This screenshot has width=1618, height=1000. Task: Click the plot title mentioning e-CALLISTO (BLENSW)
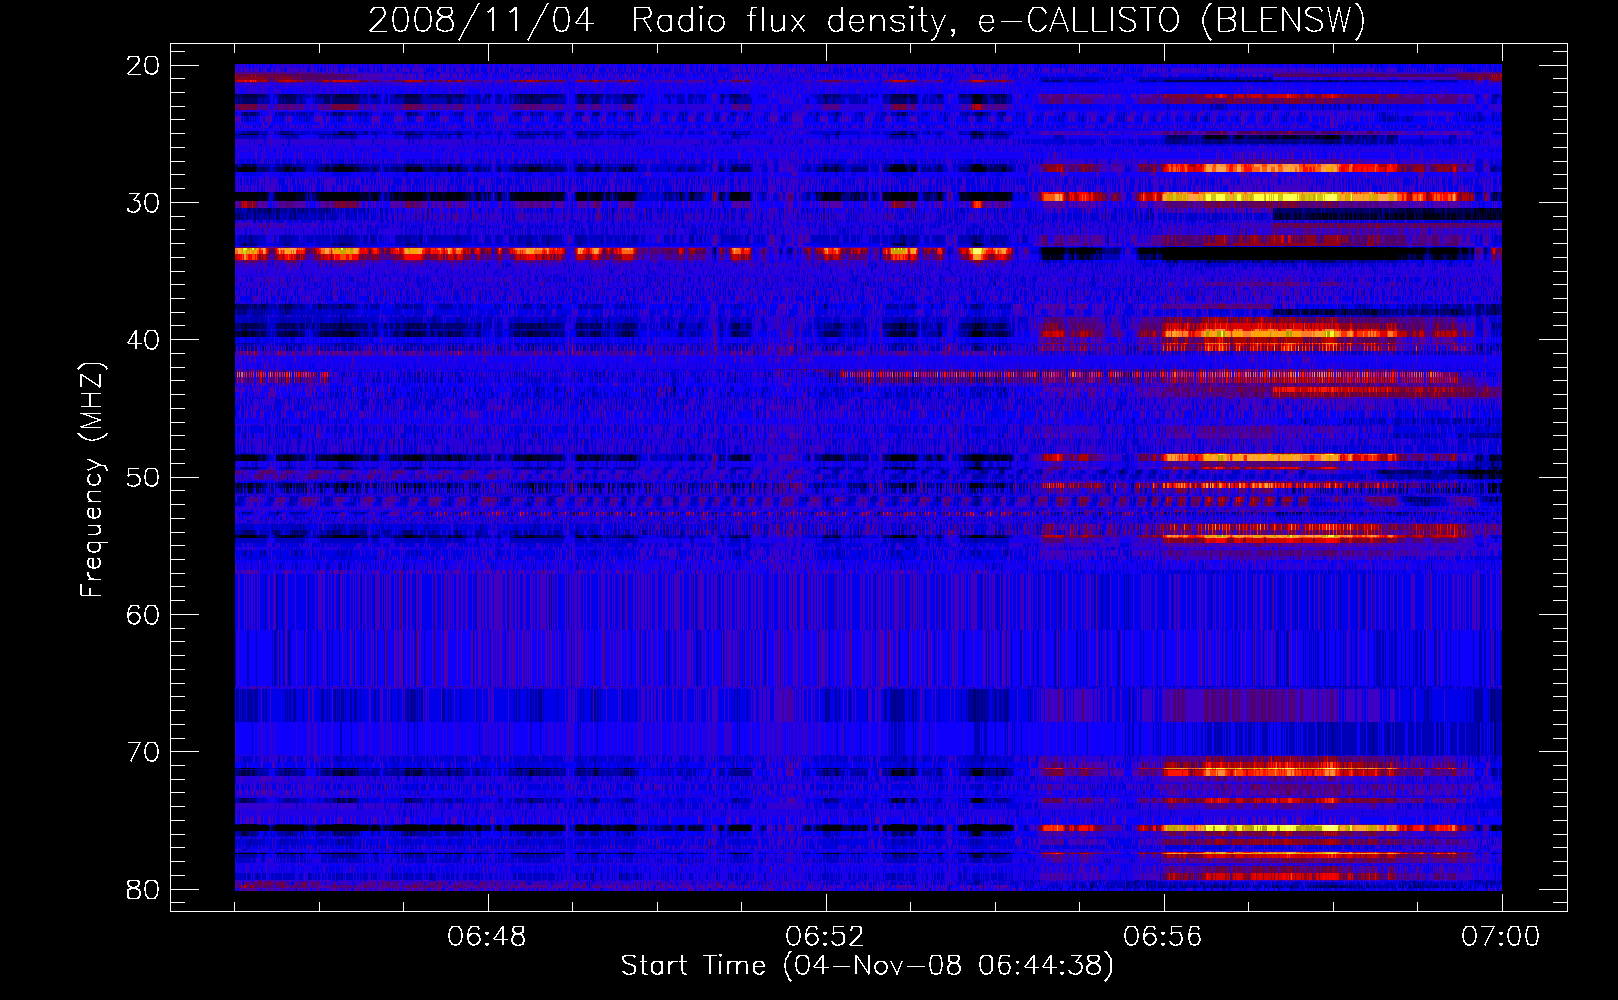pyautogui.click(x=867, y=20)
